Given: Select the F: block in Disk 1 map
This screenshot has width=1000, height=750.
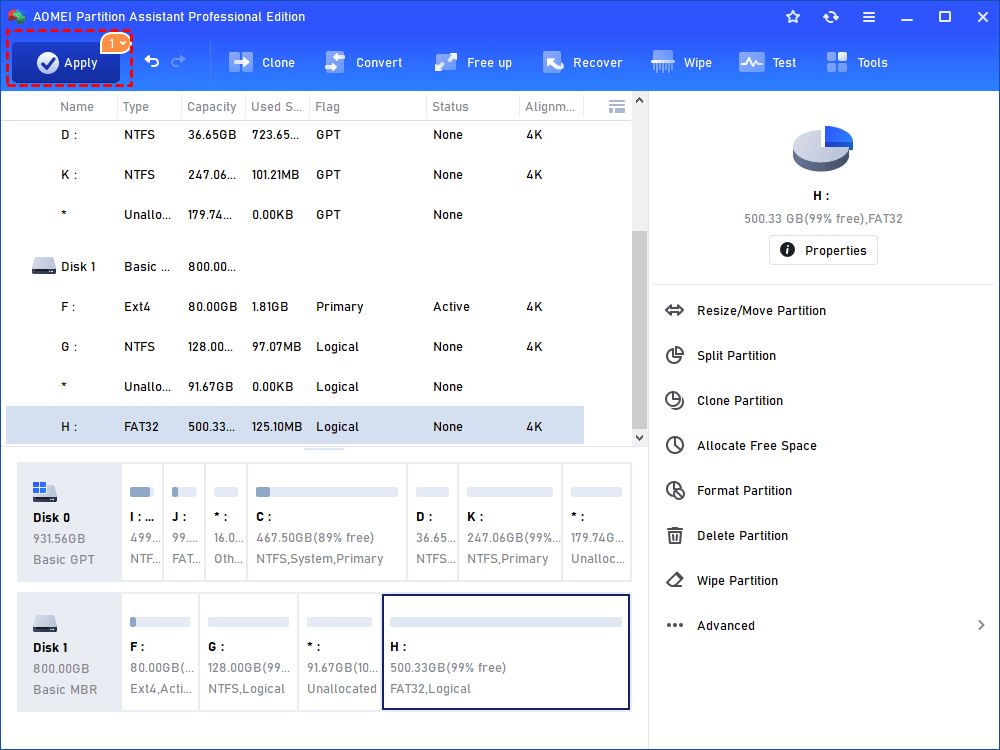Looking at the screenshot, I should [160, 652].
